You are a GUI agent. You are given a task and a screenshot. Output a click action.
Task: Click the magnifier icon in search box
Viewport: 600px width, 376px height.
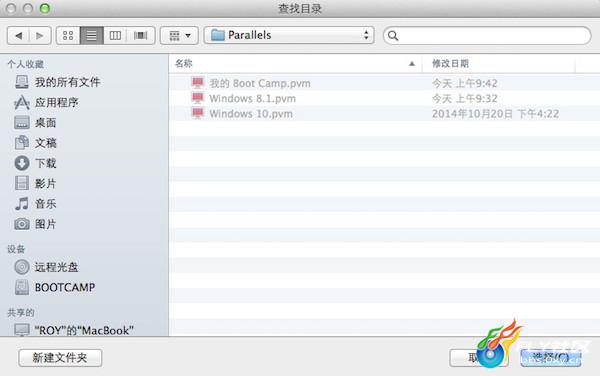pyautogui.click(x=393, y=36)
